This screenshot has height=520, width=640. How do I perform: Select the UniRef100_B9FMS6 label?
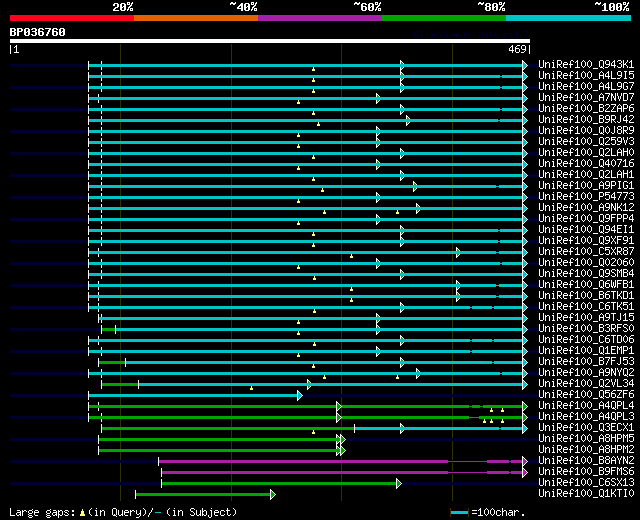point(586,472)
